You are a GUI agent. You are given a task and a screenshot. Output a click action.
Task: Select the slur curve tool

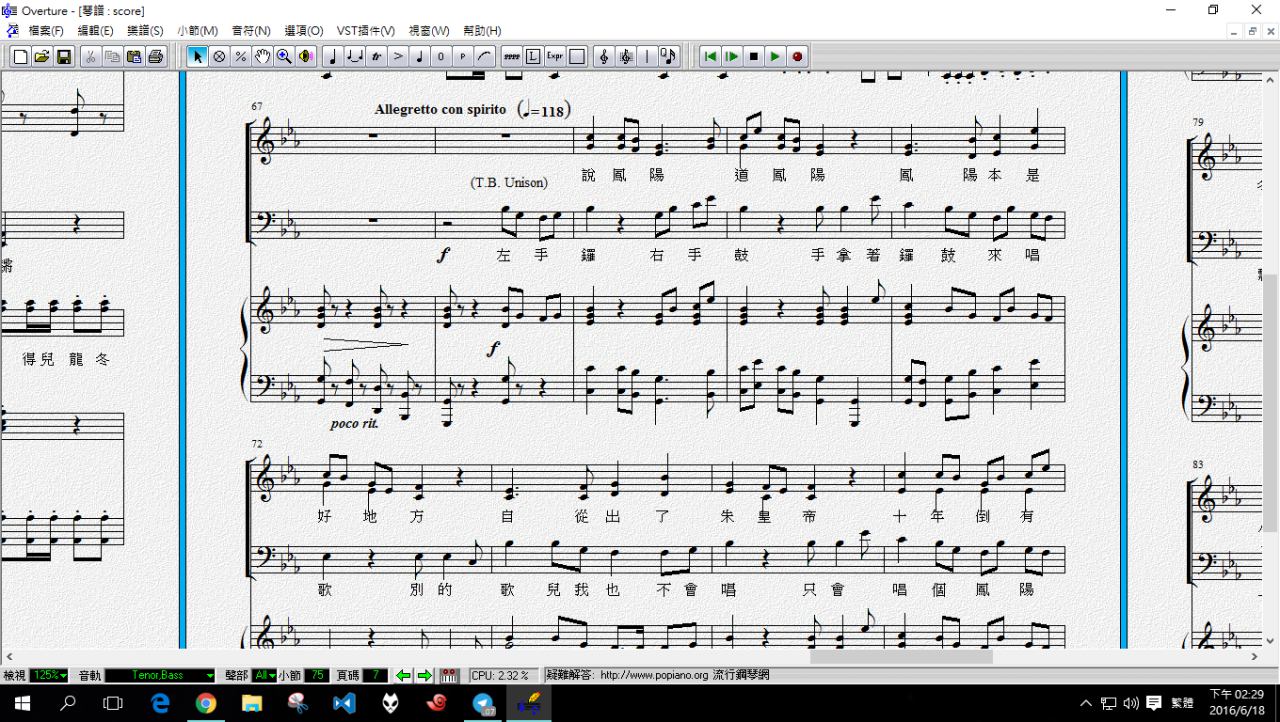tap(485, 57)
